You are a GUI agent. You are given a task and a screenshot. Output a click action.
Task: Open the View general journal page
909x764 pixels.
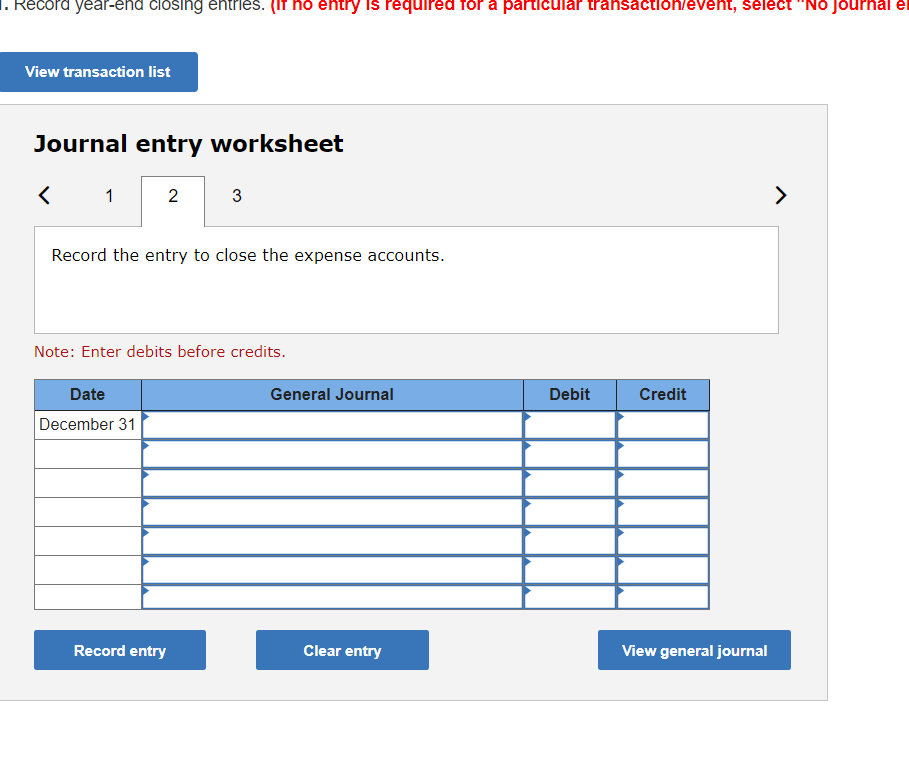[x=694, y=649]
